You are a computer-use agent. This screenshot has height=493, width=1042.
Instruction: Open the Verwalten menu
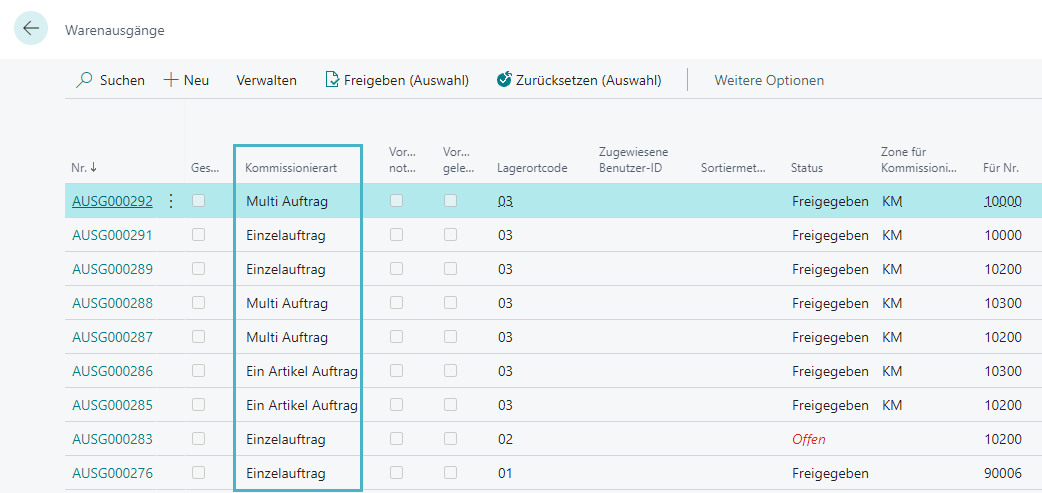coord(266,80)
